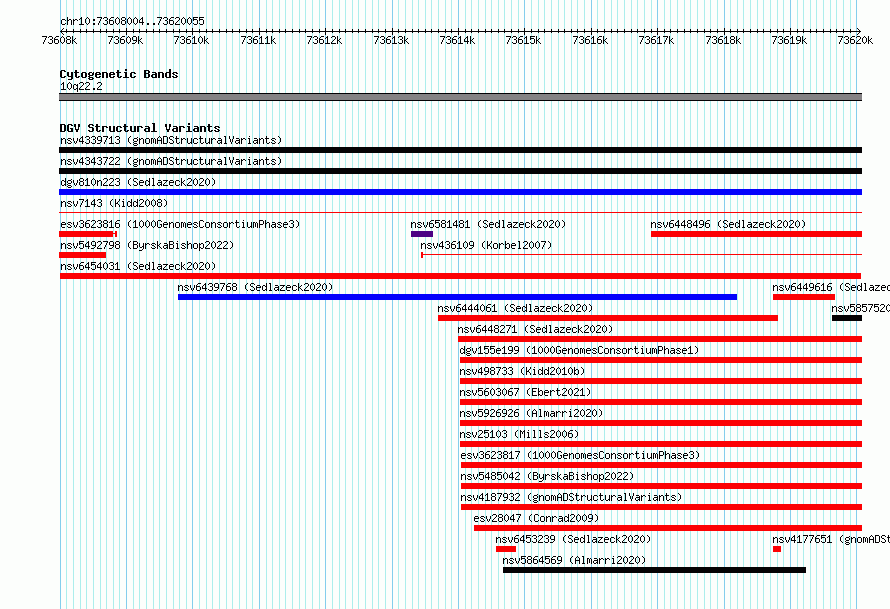Click nsv6454031 Sedlazeck2020 label
890x609 pixels.
(x=138, y=266)
